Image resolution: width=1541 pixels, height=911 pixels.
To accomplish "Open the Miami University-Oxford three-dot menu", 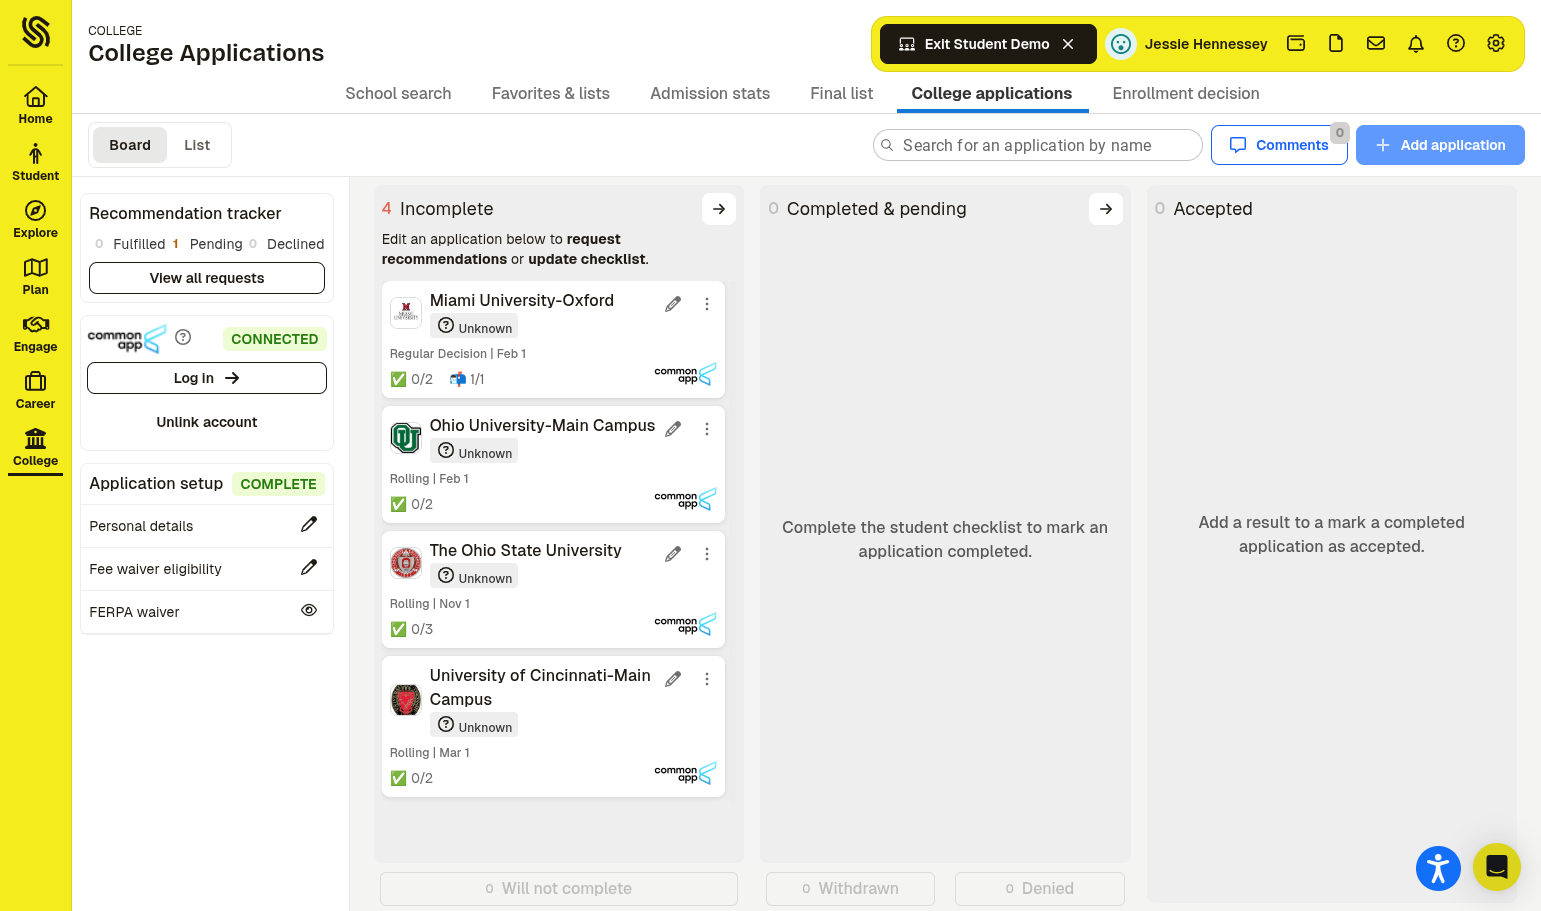I will click(x=707, y=304).
